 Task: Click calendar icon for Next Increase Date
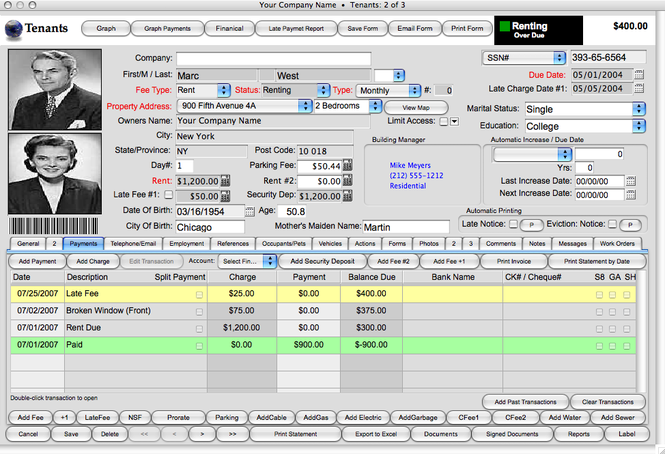click(631, 195)
